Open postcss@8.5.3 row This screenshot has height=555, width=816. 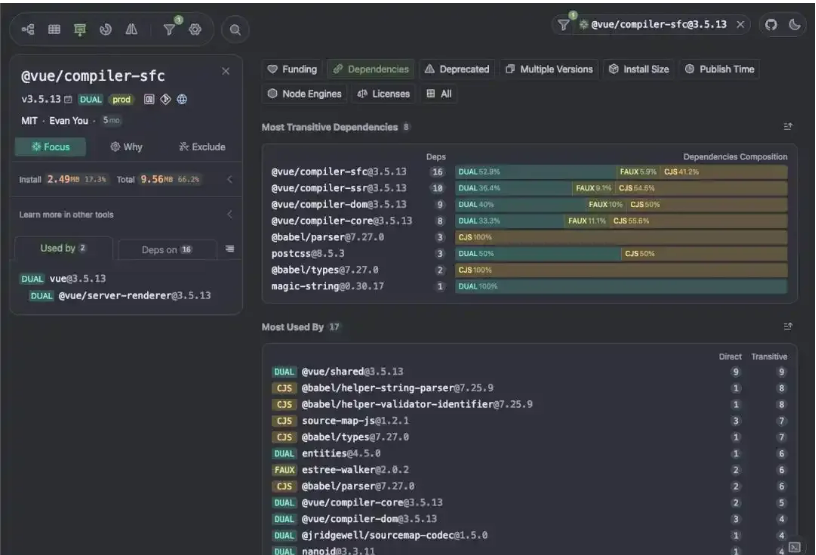click(308, 254)
